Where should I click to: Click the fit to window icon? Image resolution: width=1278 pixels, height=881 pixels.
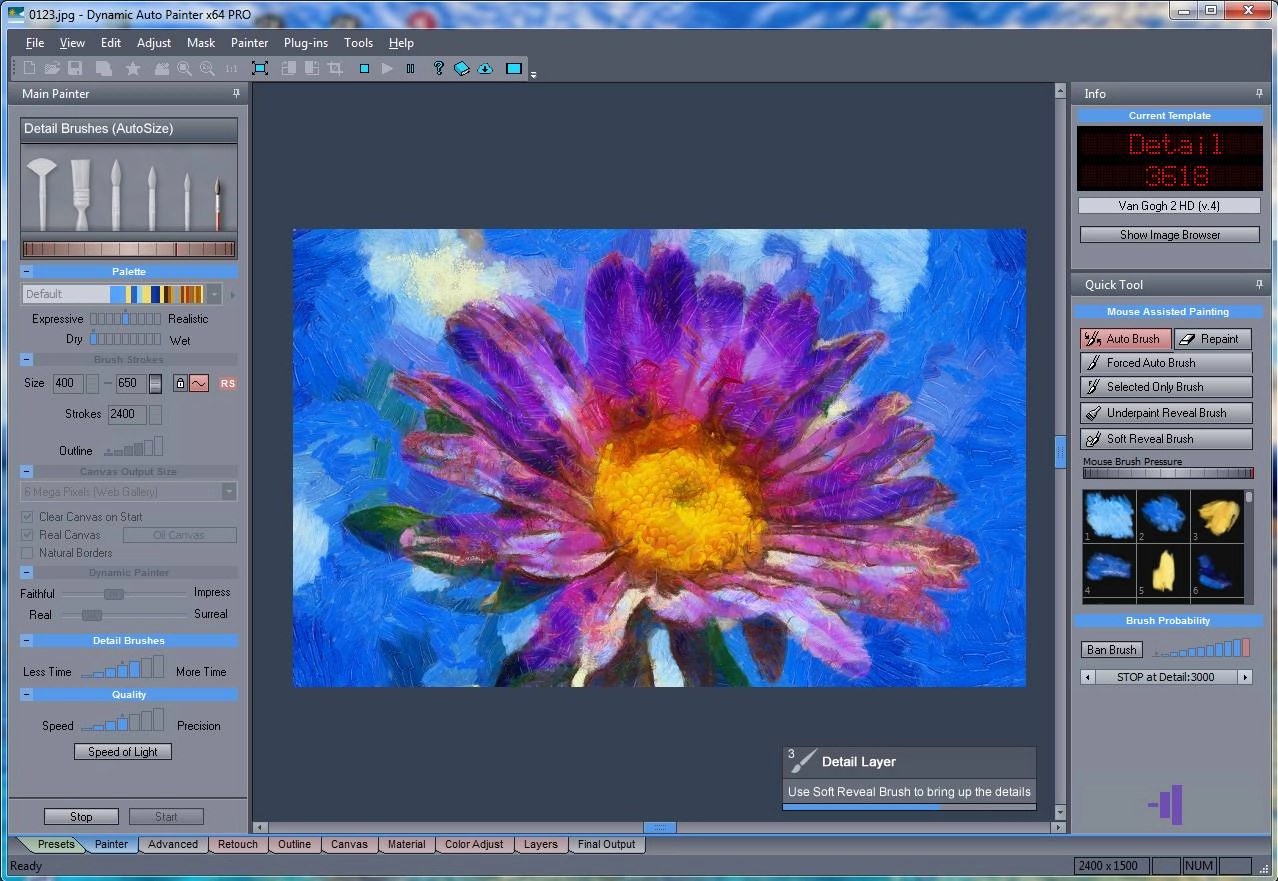point(260,68)
